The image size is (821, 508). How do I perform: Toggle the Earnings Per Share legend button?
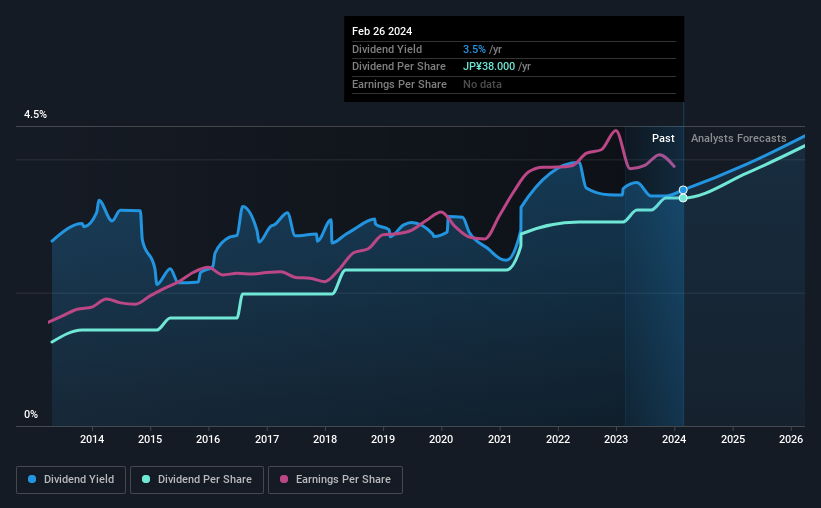pos(335,480)
